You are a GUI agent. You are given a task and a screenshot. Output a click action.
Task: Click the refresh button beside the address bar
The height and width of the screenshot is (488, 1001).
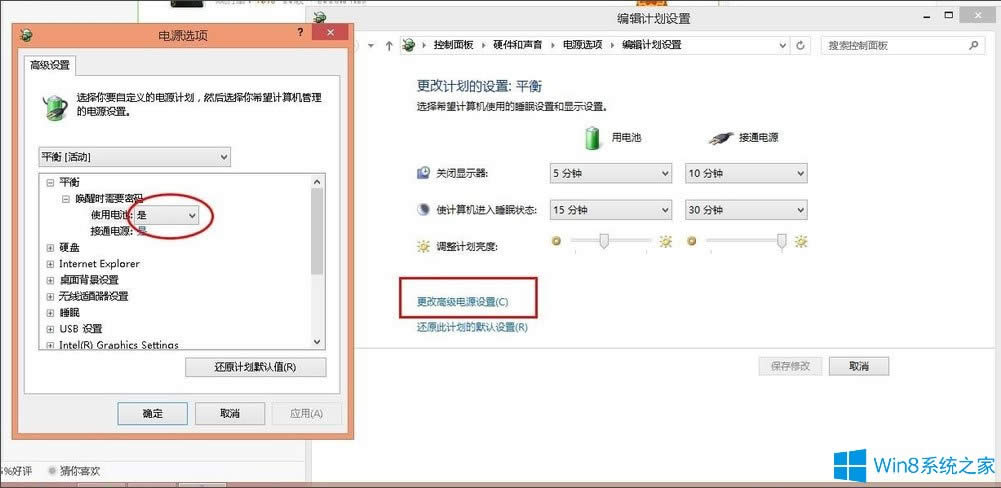click(x=800, y=46)
